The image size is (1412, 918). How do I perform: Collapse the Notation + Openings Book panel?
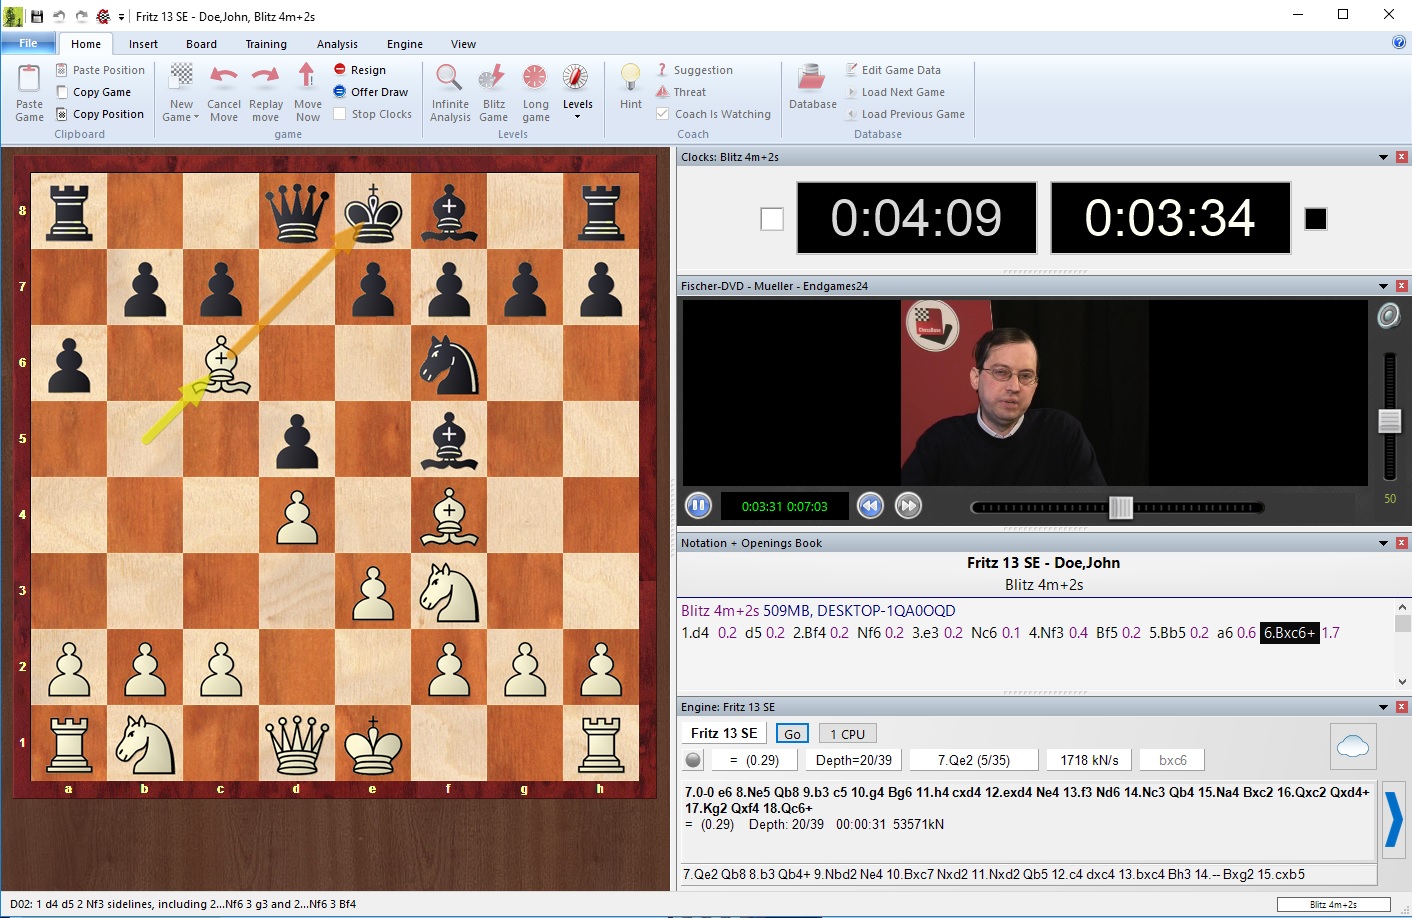pos(1383,542)
